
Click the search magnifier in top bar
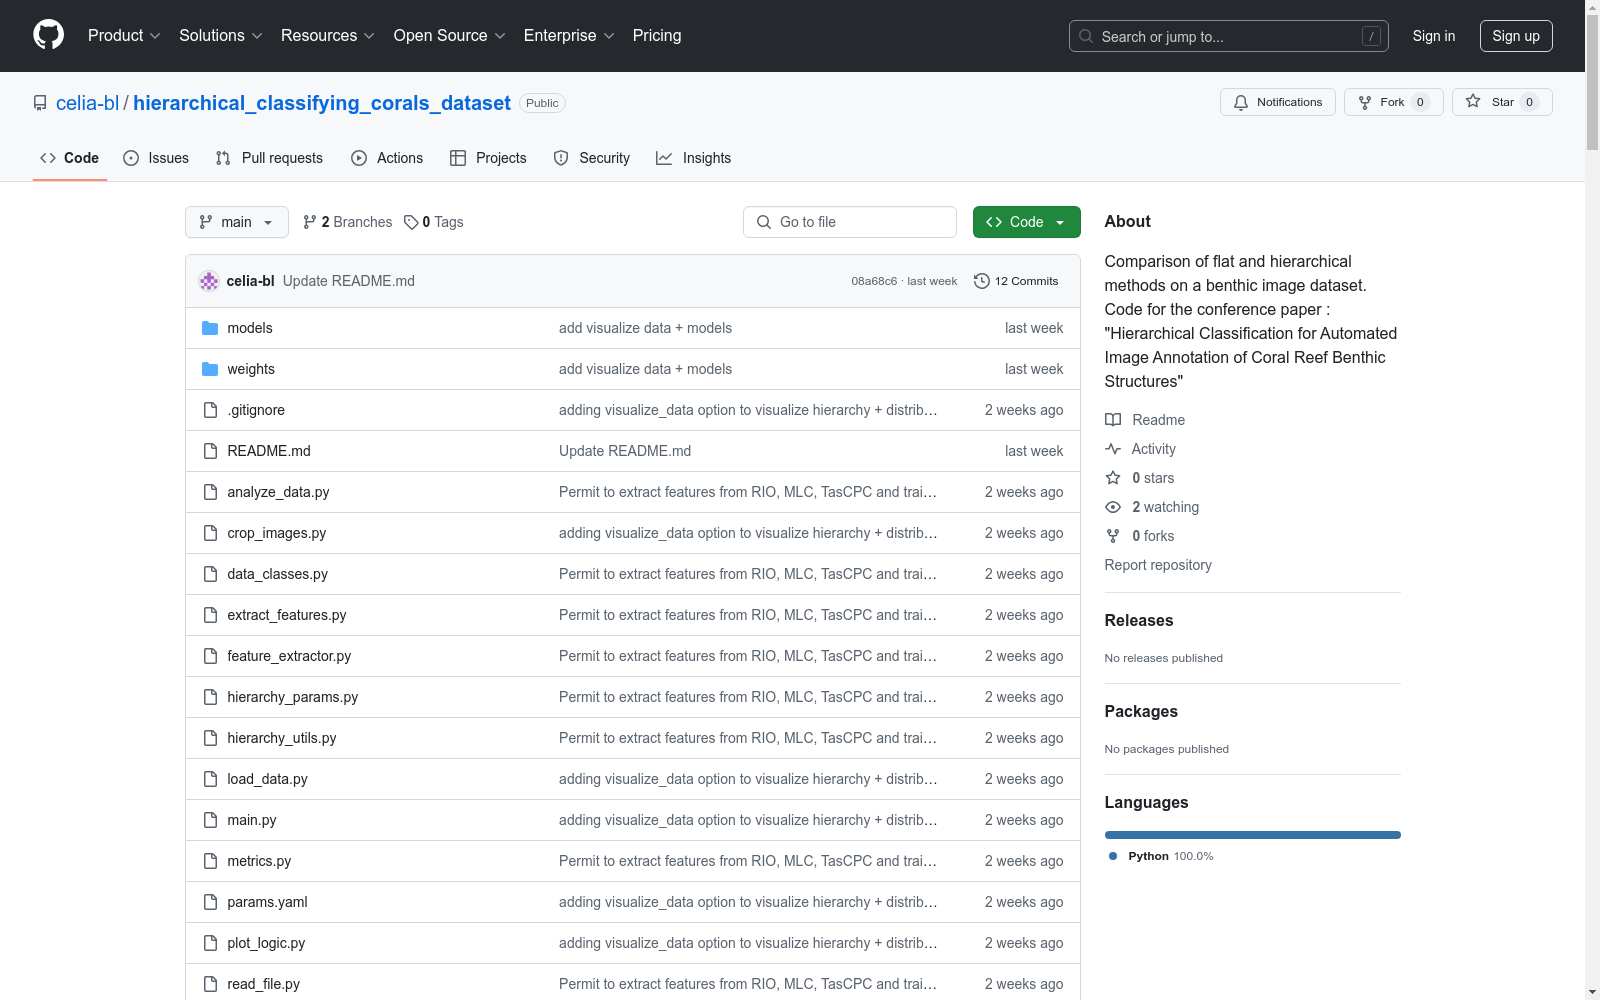tap(1086, 36)
